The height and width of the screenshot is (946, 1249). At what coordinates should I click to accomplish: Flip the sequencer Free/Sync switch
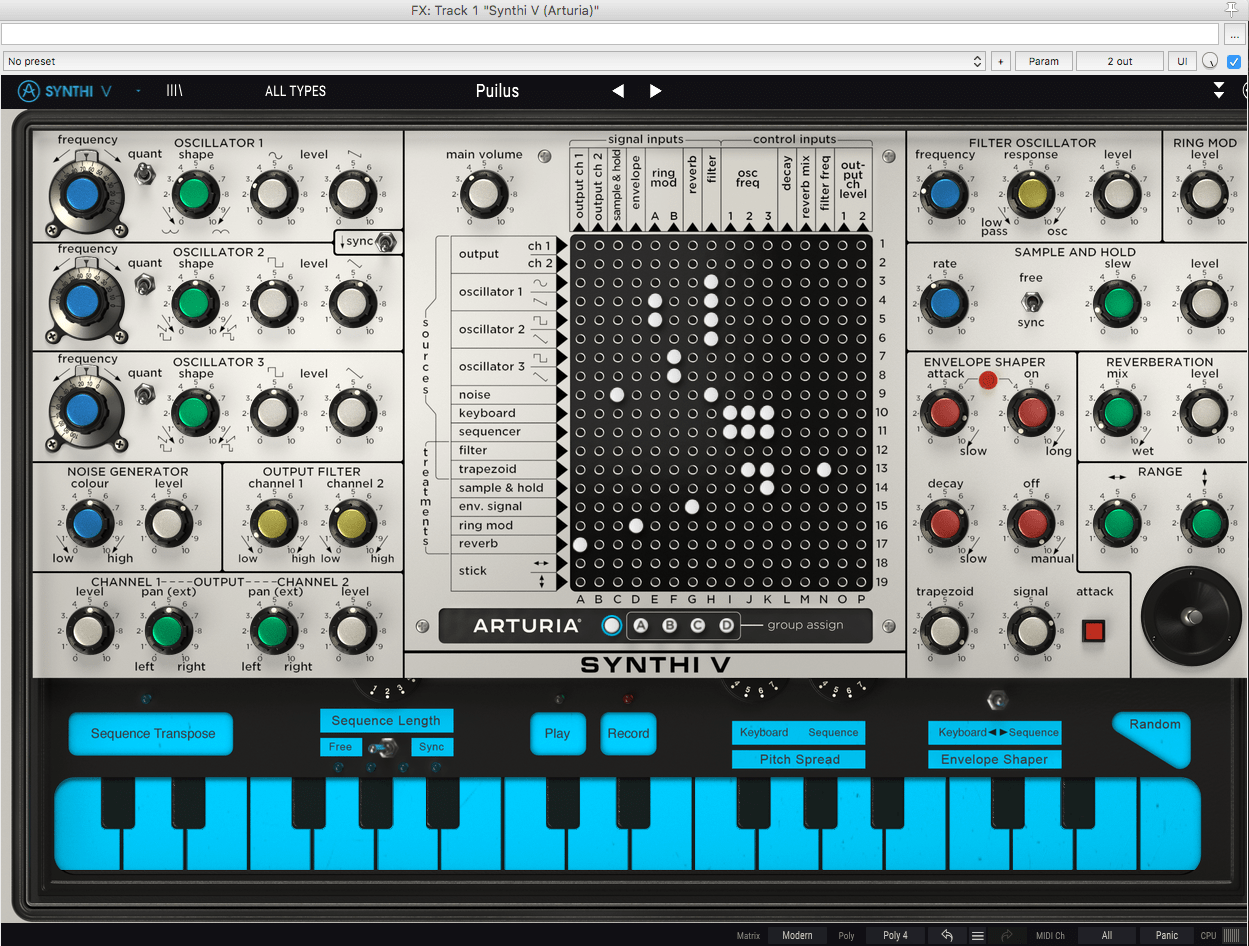click(386, 747)
